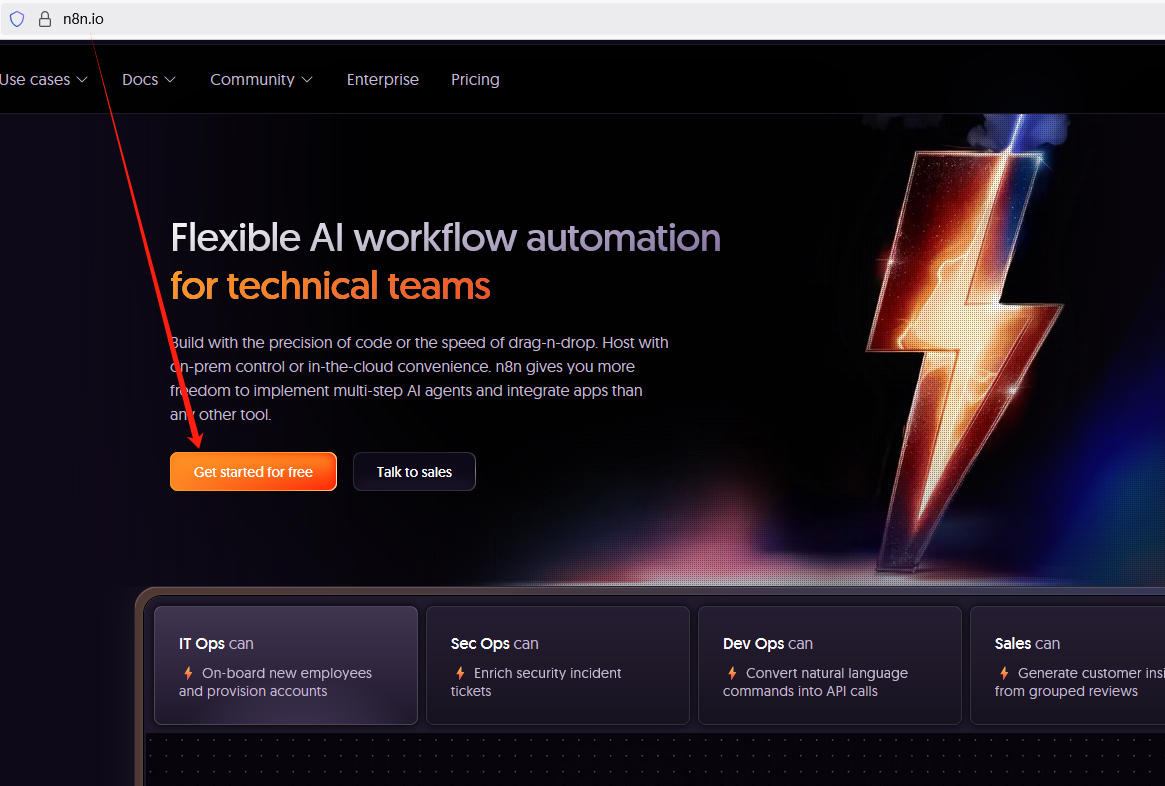Click the n8n.io address bar text
1165x786 pixels.
click(x=83, y=19)
